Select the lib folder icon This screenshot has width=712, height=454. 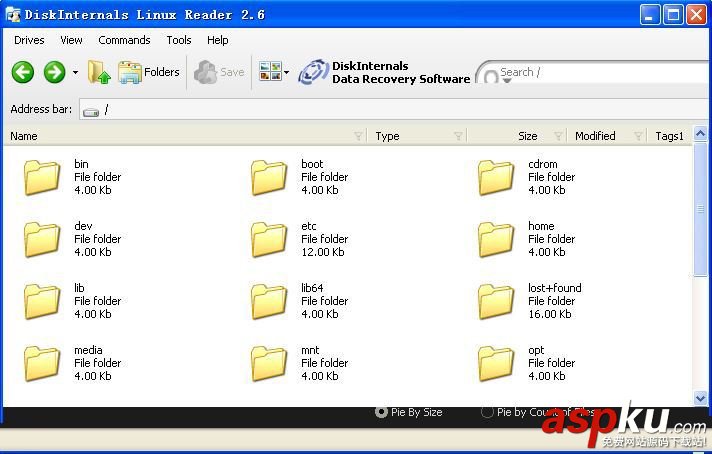pyautogui.click(x=42, y=301)
